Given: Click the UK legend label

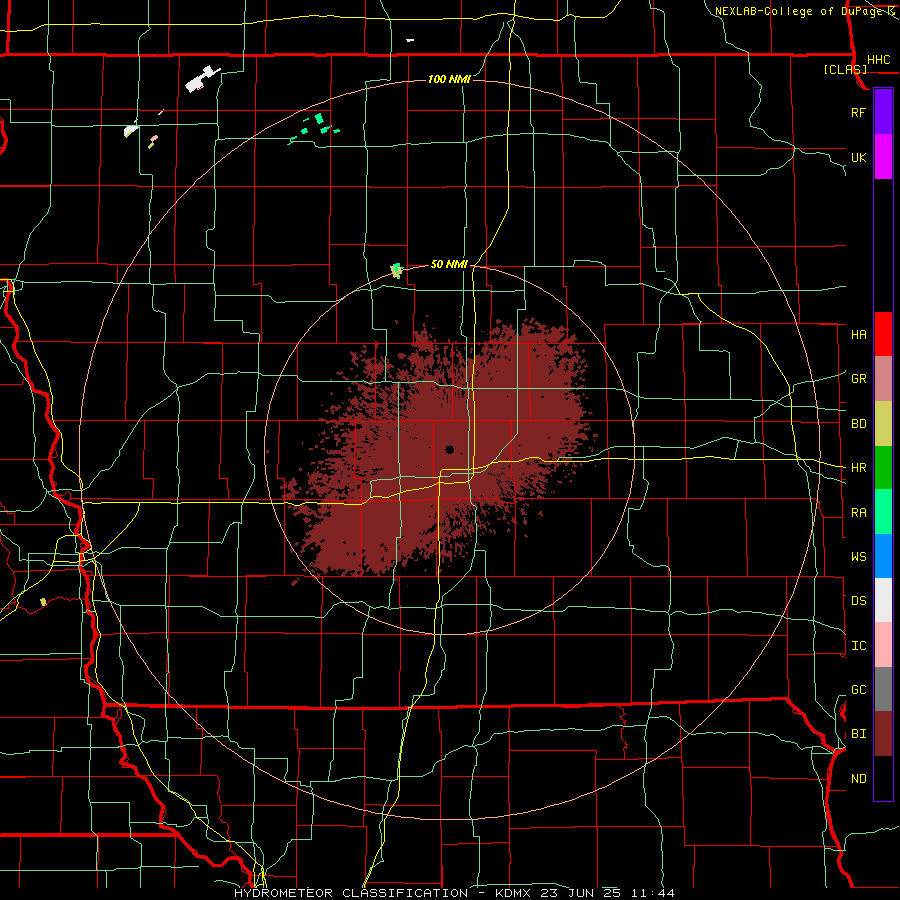Looking at the screenshot, I should (x=858, y=157).
